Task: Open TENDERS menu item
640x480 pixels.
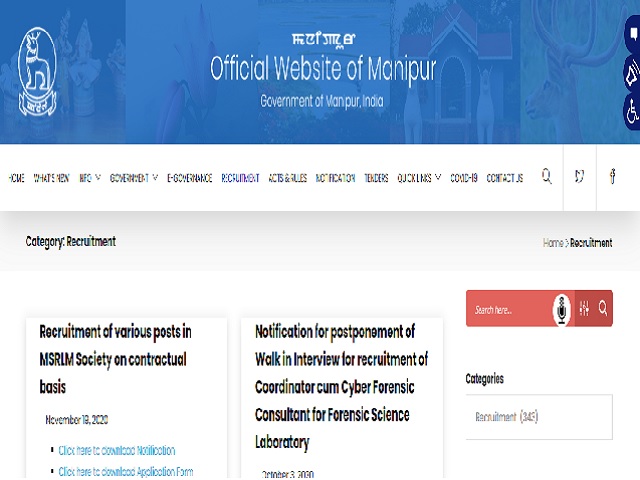Action: [x=376, y=178]
